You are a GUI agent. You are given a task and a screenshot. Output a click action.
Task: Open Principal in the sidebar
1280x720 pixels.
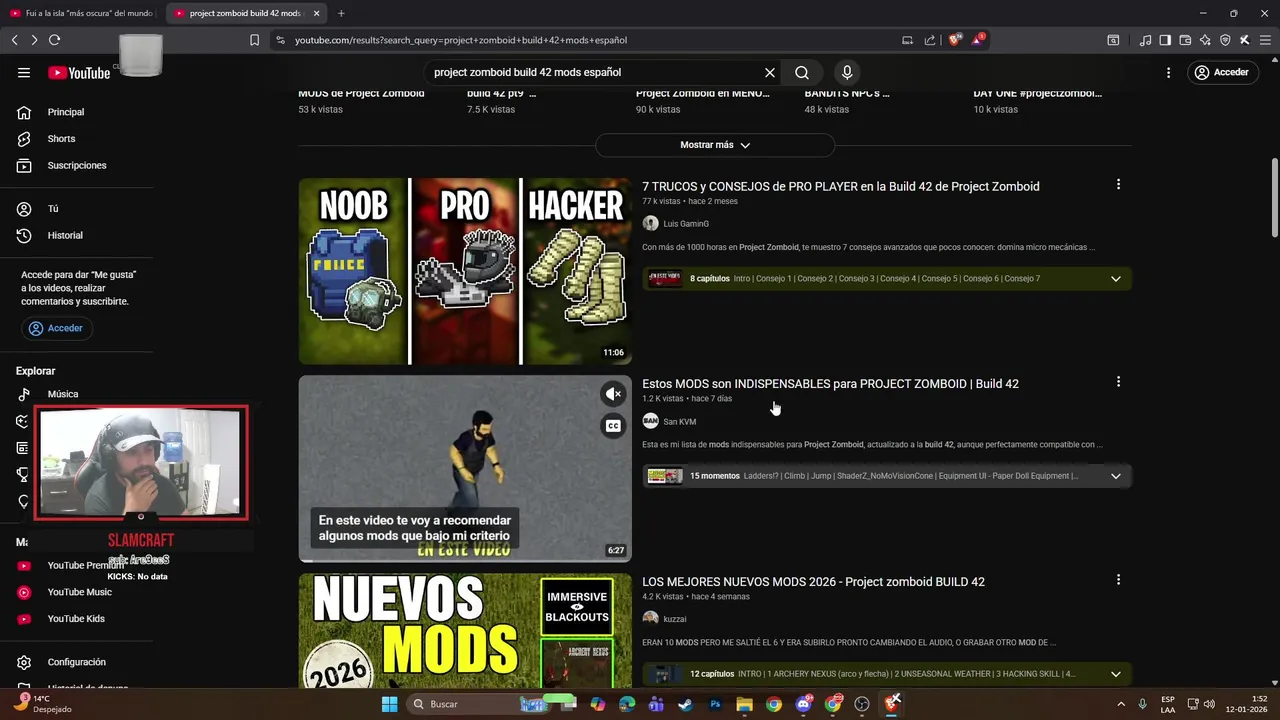[66, 112]
